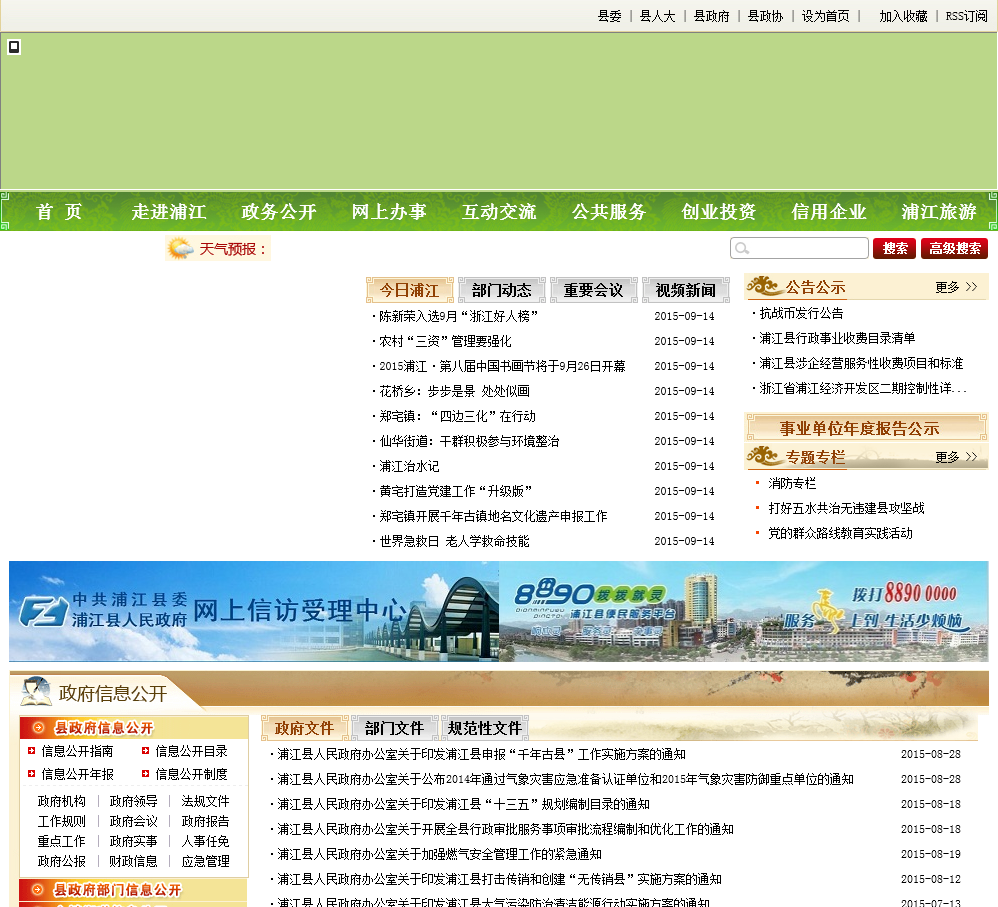Viewport: 998px width, 907px height.
Task: Click inside the search text field
Action: tap(799, 248)
